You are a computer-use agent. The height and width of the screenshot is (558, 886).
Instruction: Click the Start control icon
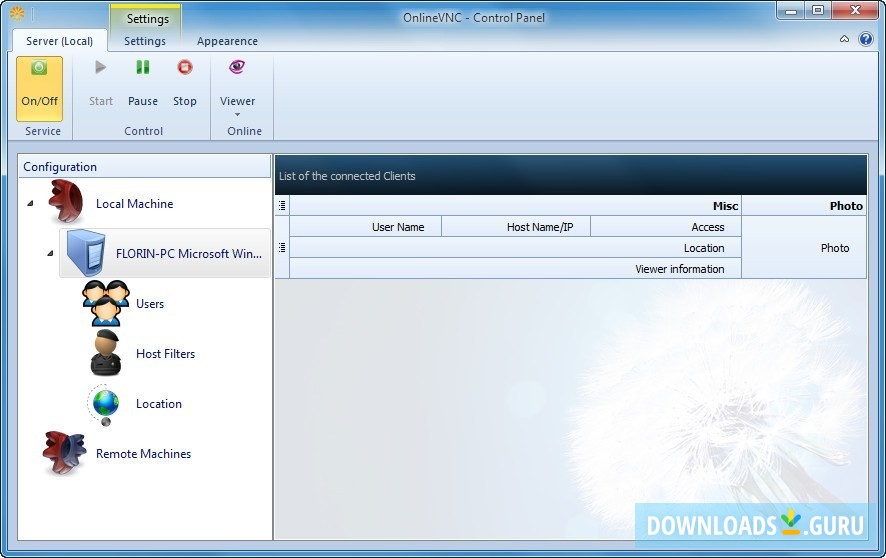click(x=101, y=67)
